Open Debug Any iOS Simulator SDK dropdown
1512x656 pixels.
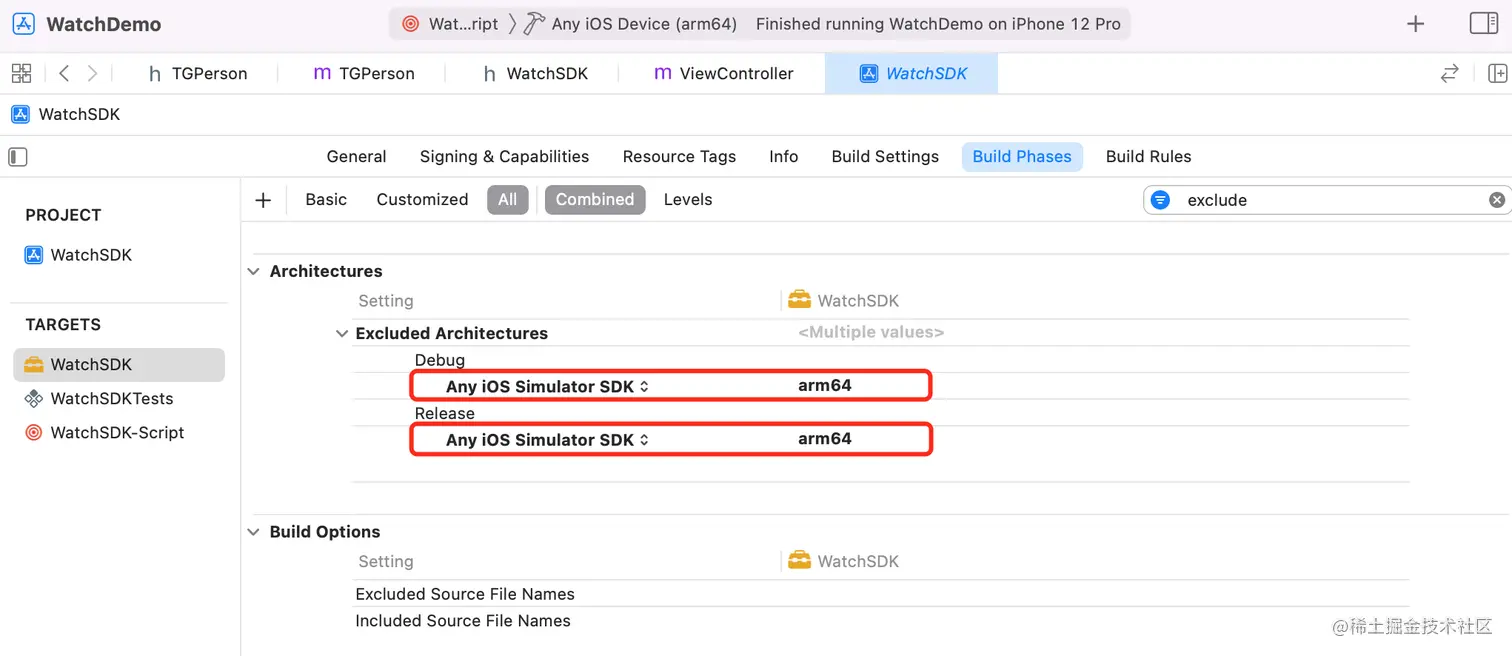coord(547,386)
